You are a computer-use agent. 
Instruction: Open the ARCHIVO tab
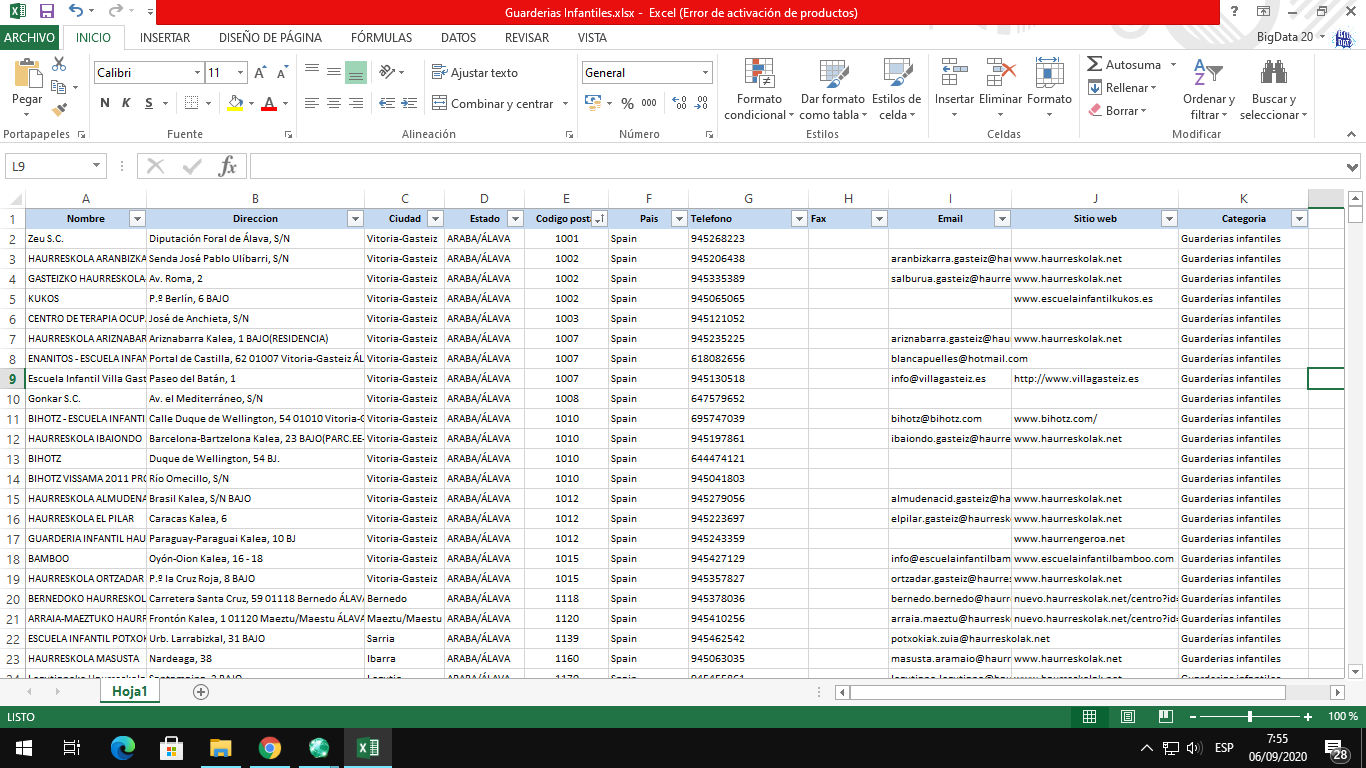[x=29, y=38]
